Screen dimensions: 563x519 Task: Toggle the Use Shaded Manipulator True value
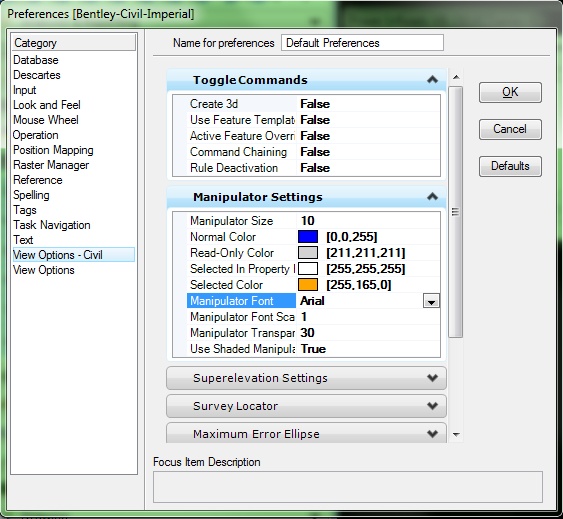coord(313,349)
